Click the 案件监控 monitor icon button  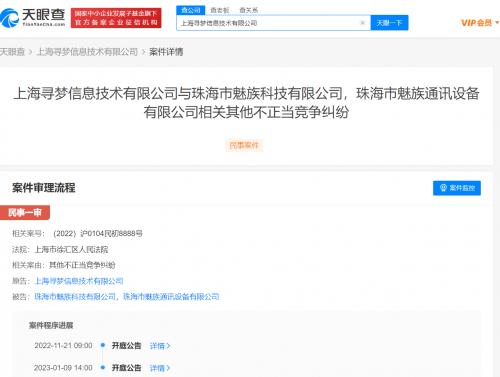pyautogui.click(x=457, y=188)
